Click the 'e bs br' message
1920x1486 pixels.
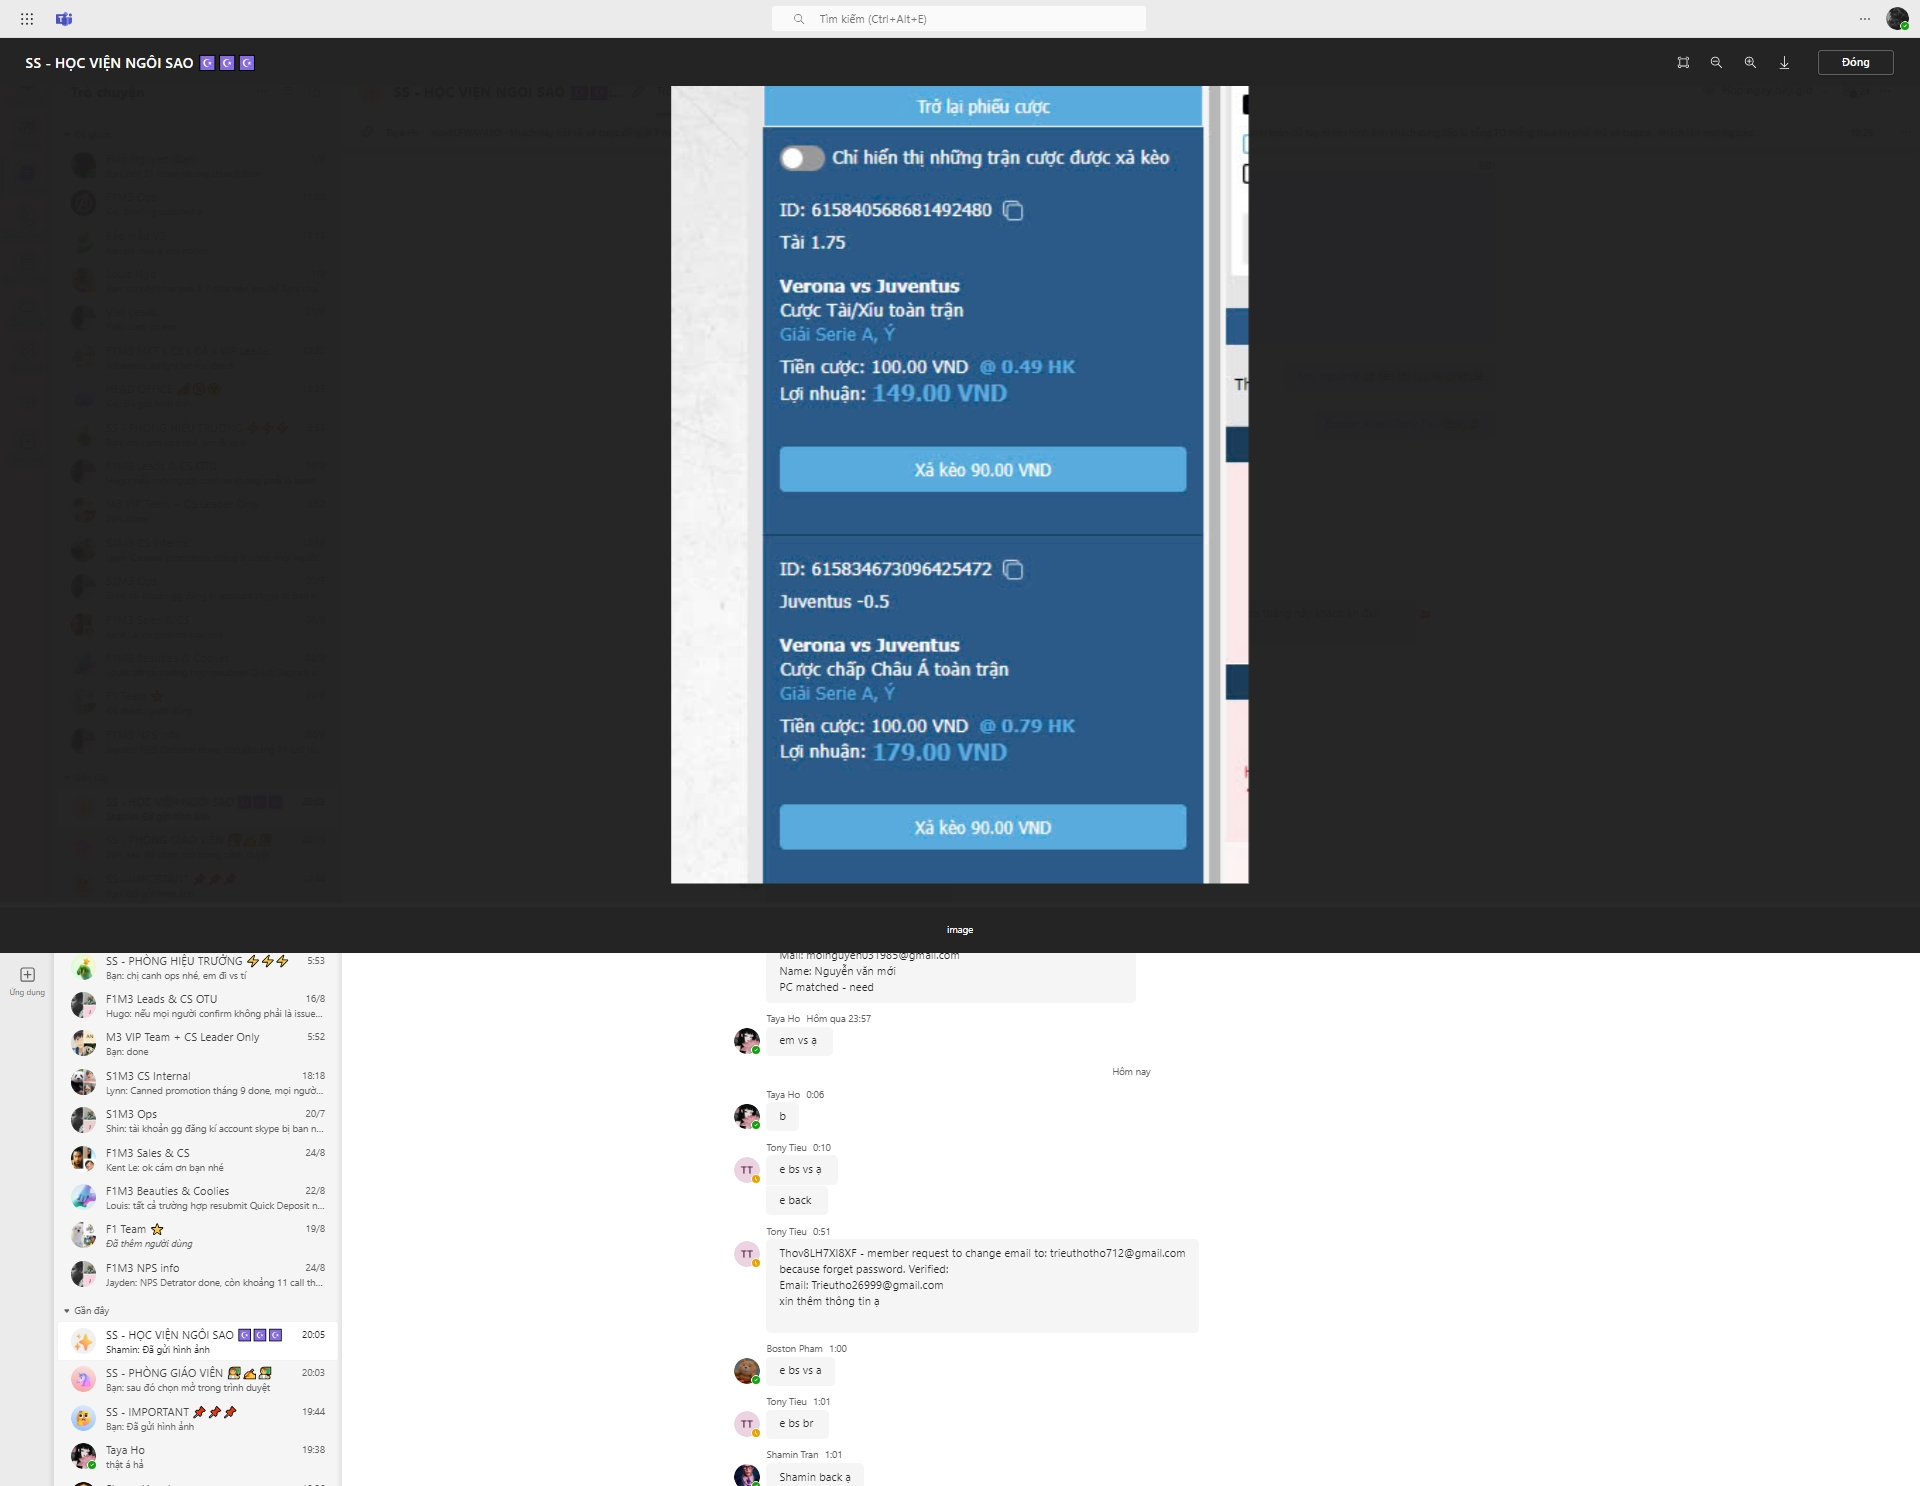point(796,1424)
